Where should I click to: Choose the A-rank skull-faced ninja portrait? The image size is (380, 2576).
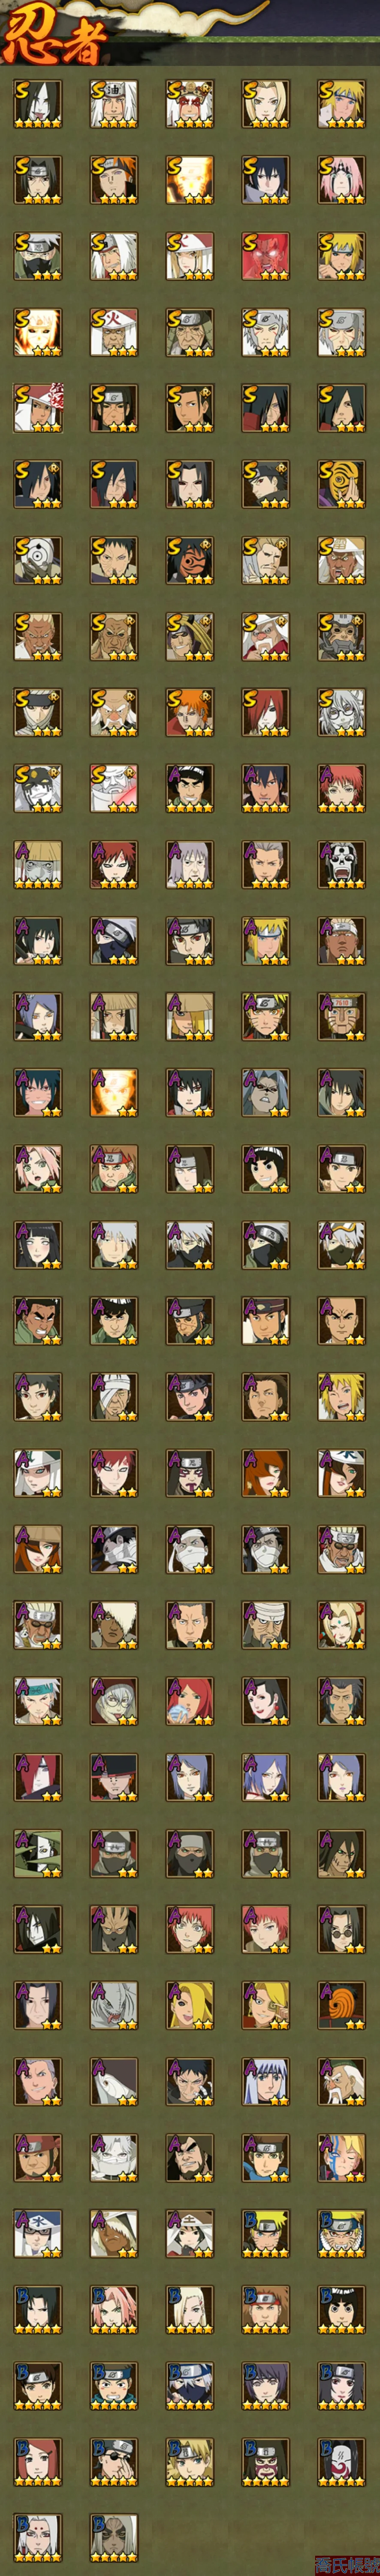coord(341,863)
